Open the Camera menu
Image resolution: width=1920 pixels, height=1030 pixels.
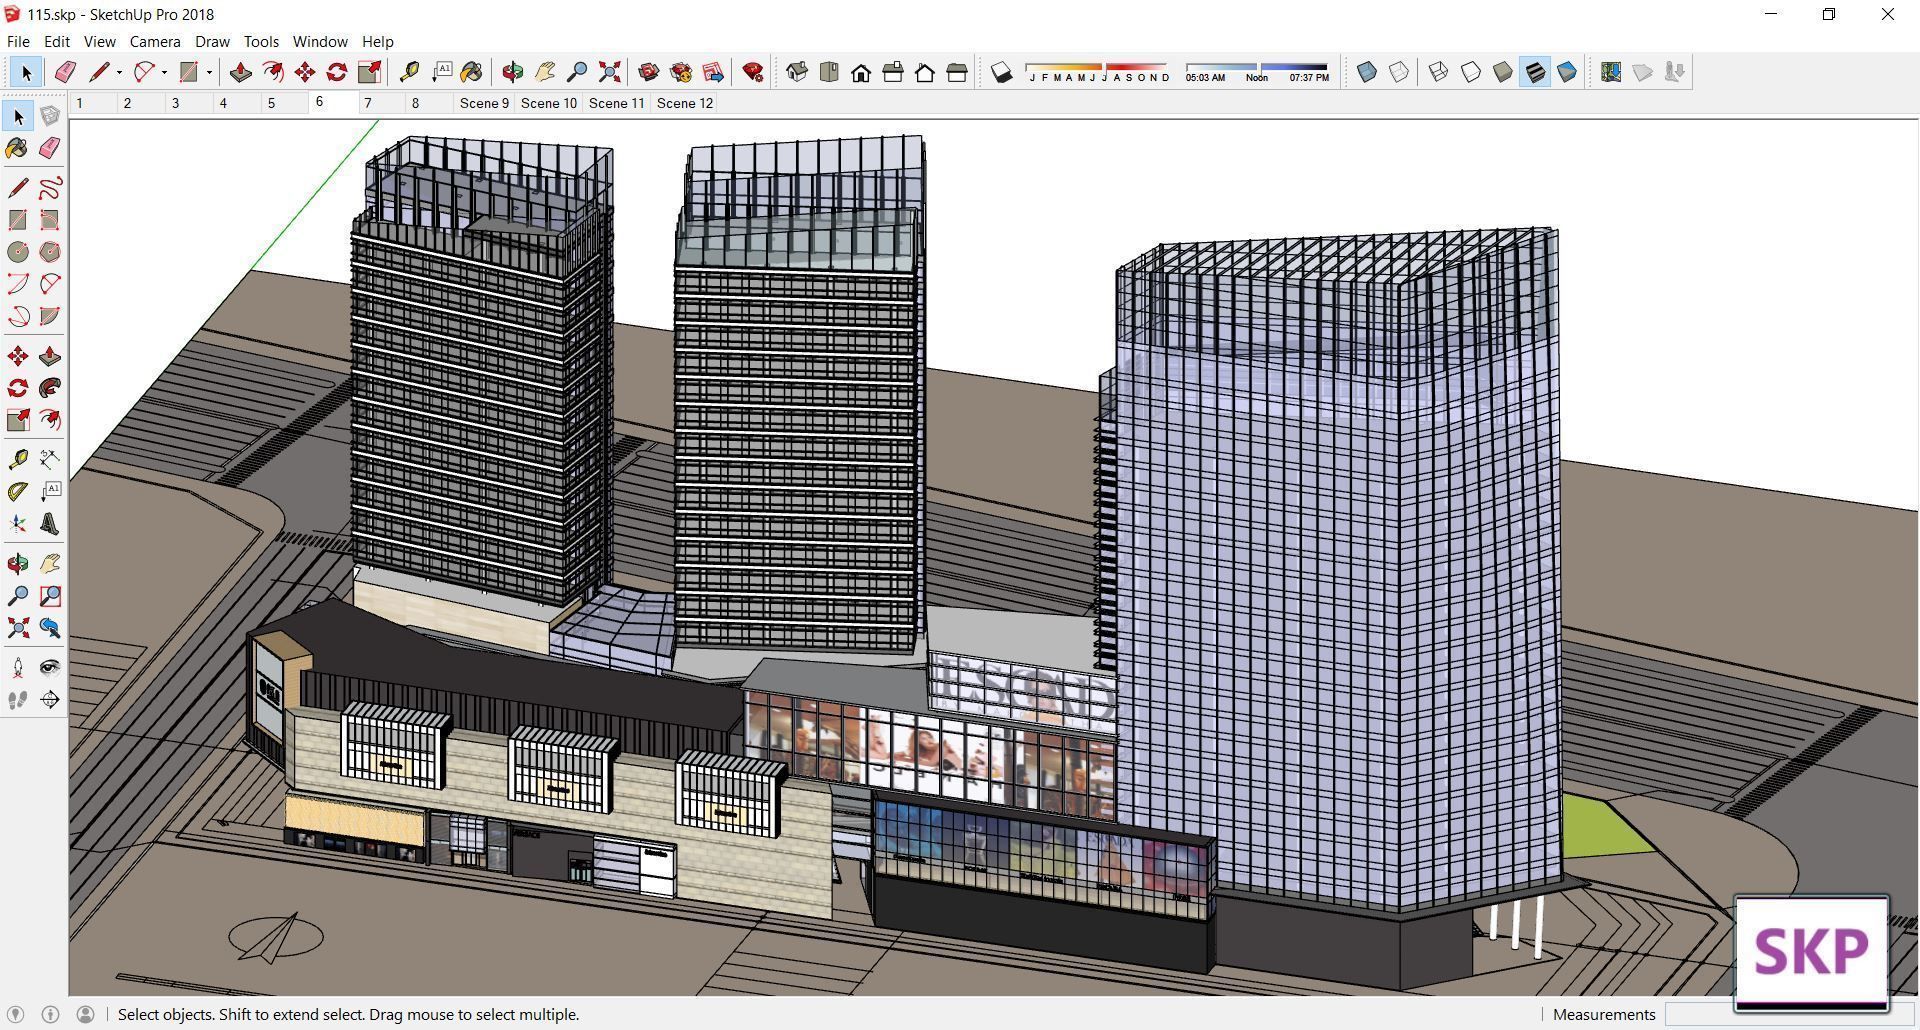pyautogui.click(x=155, y=42)
